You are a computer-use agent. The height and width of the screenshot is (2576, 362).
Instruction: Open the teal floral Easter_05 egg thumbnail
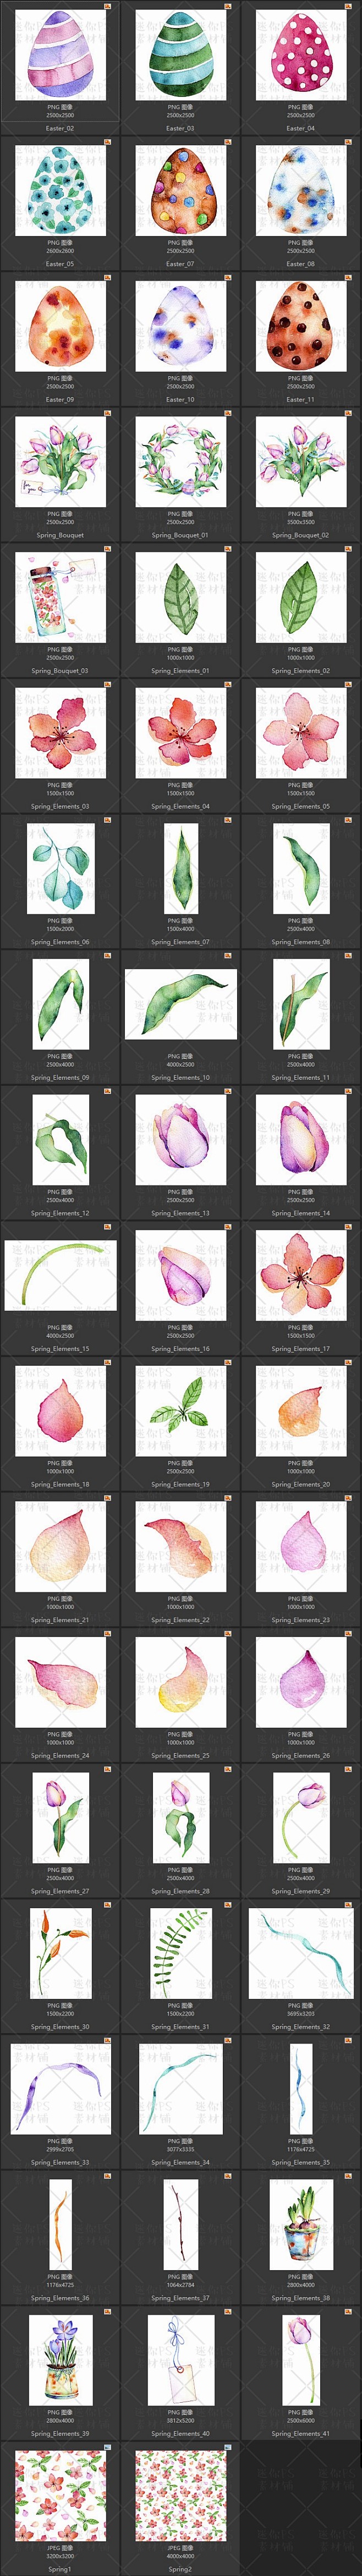tap(60, 191)
